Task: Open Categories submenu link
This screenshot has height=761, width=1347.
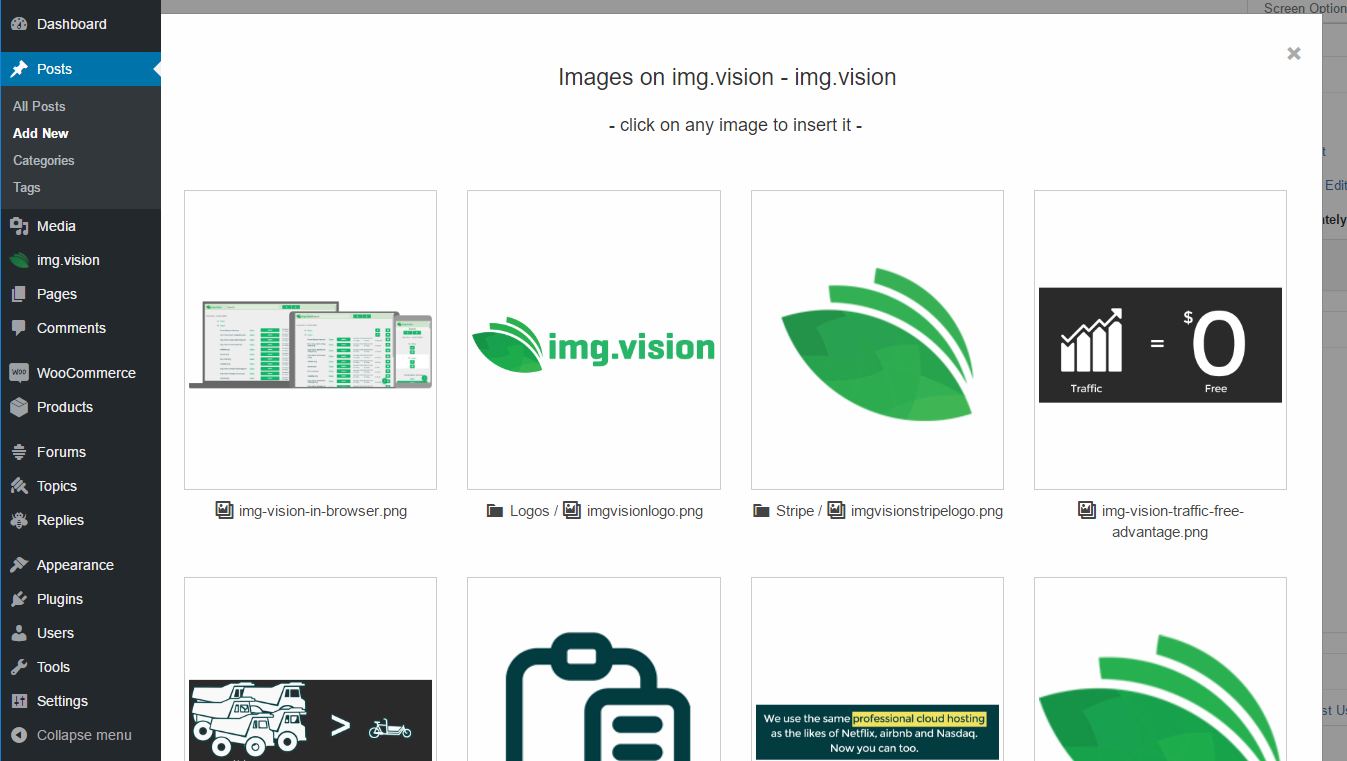Action: (44, 160)
